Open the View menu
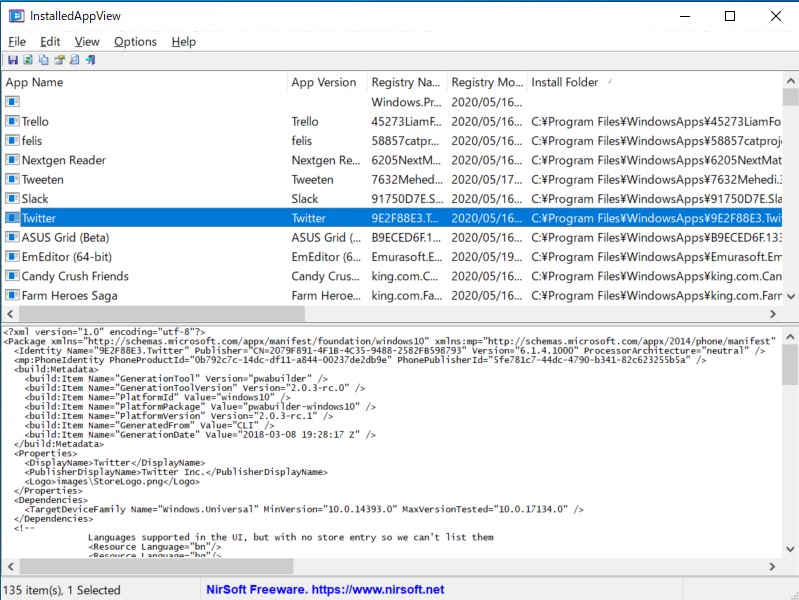The height and width of the screenshot is (600, 799). click(x=87, y=42)
